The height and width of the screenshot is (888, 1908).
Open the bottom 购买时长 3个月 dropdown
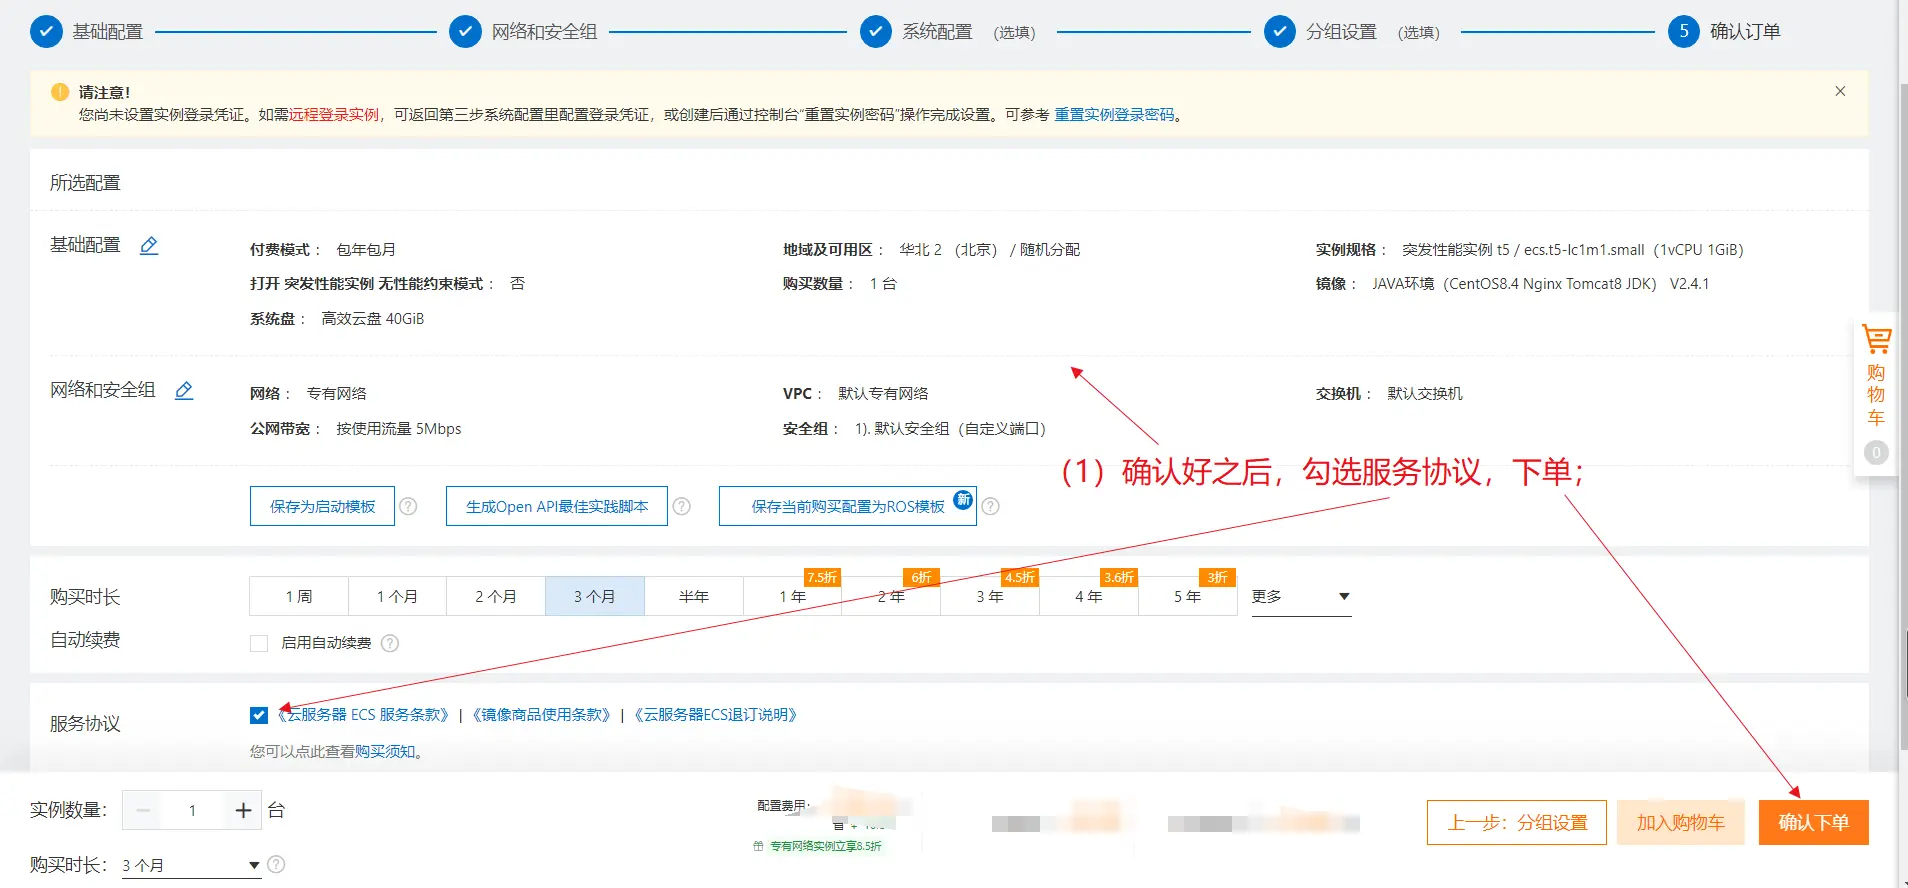click(190, 865)
